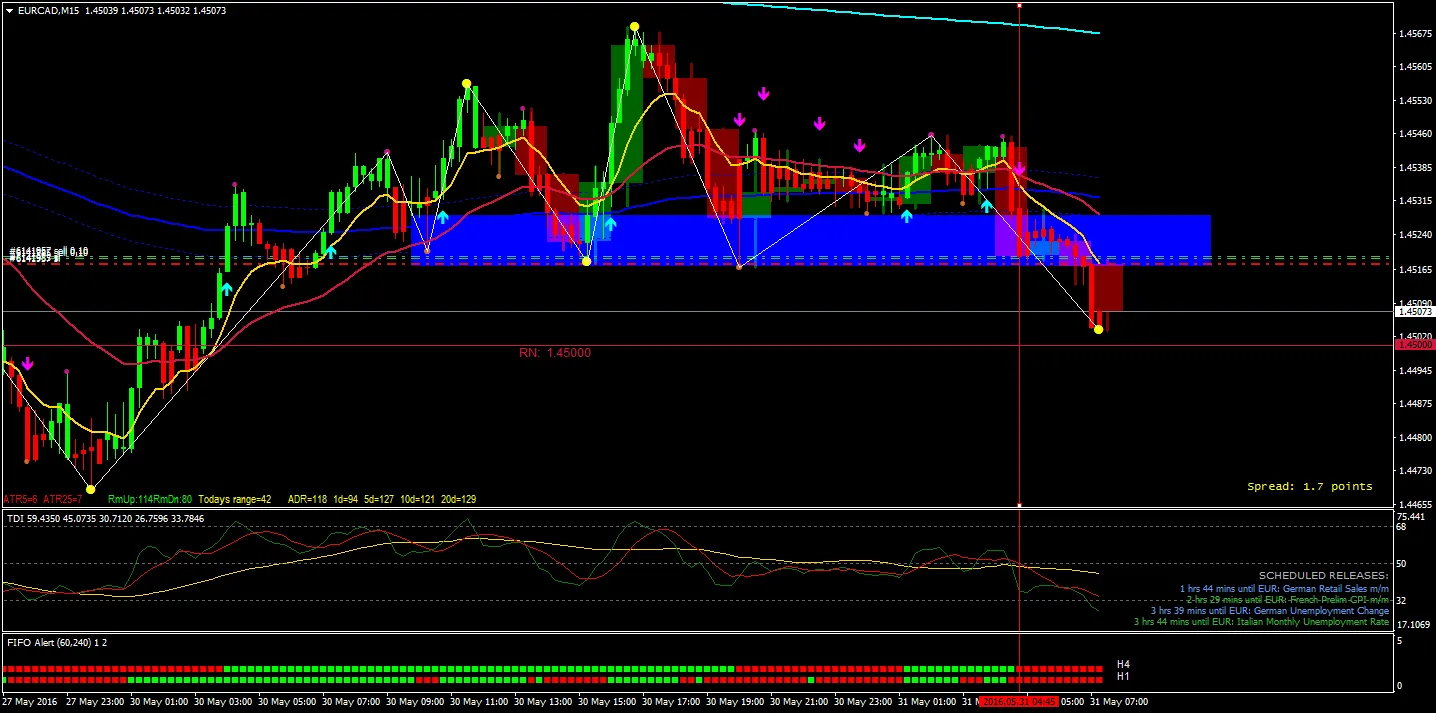Click the 1.45603 price axis label
Viewport: 1436px width, 713px height.
point(1415,67)
